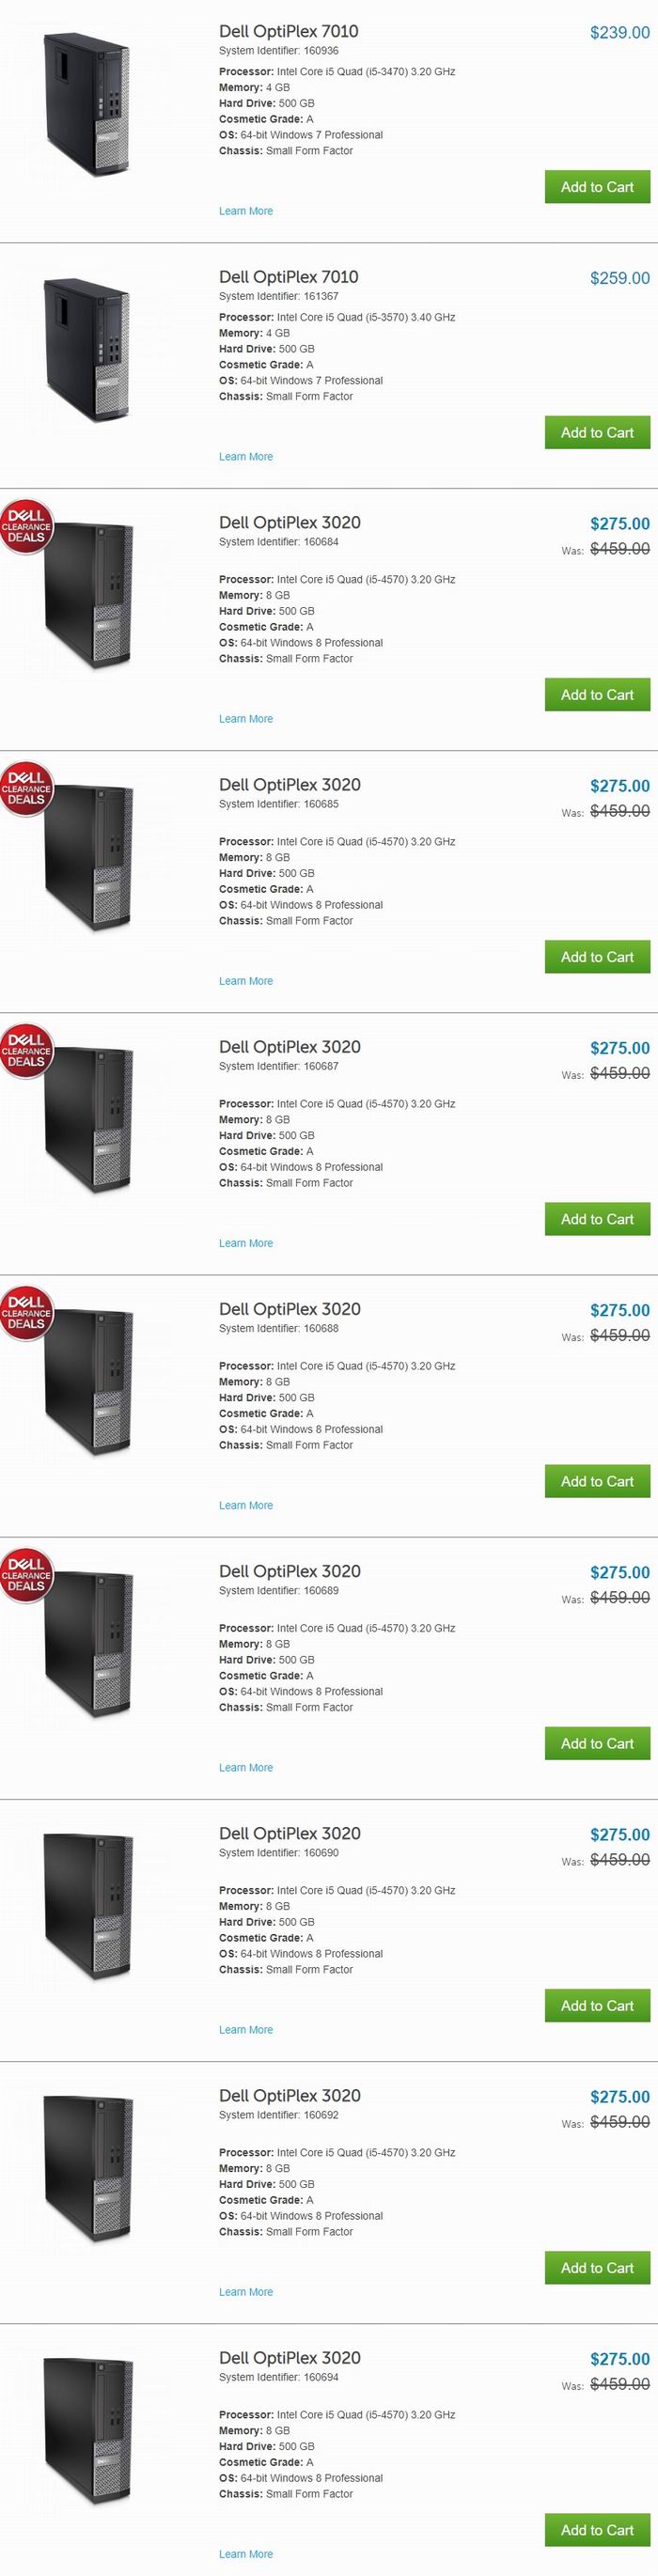This screenshot has height=2576, width=658.
Task: Add OptiPlex 3020 system 160688 to cart
Action: [x=597, y=1481]
